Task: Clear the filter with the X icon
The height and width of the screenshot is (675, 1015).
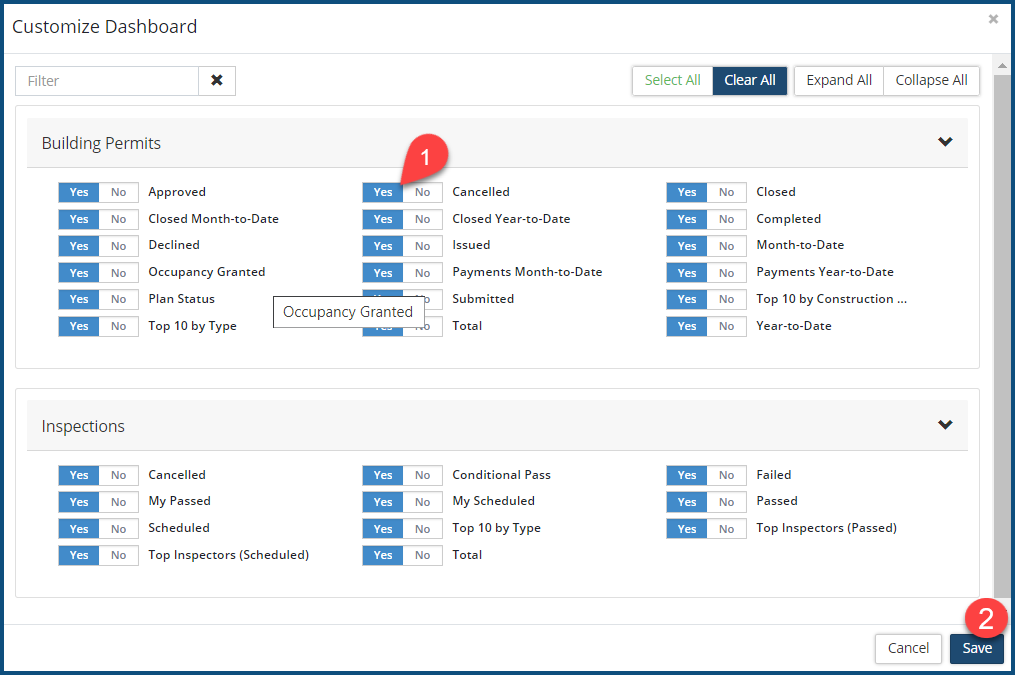Action: click(217, 81)
